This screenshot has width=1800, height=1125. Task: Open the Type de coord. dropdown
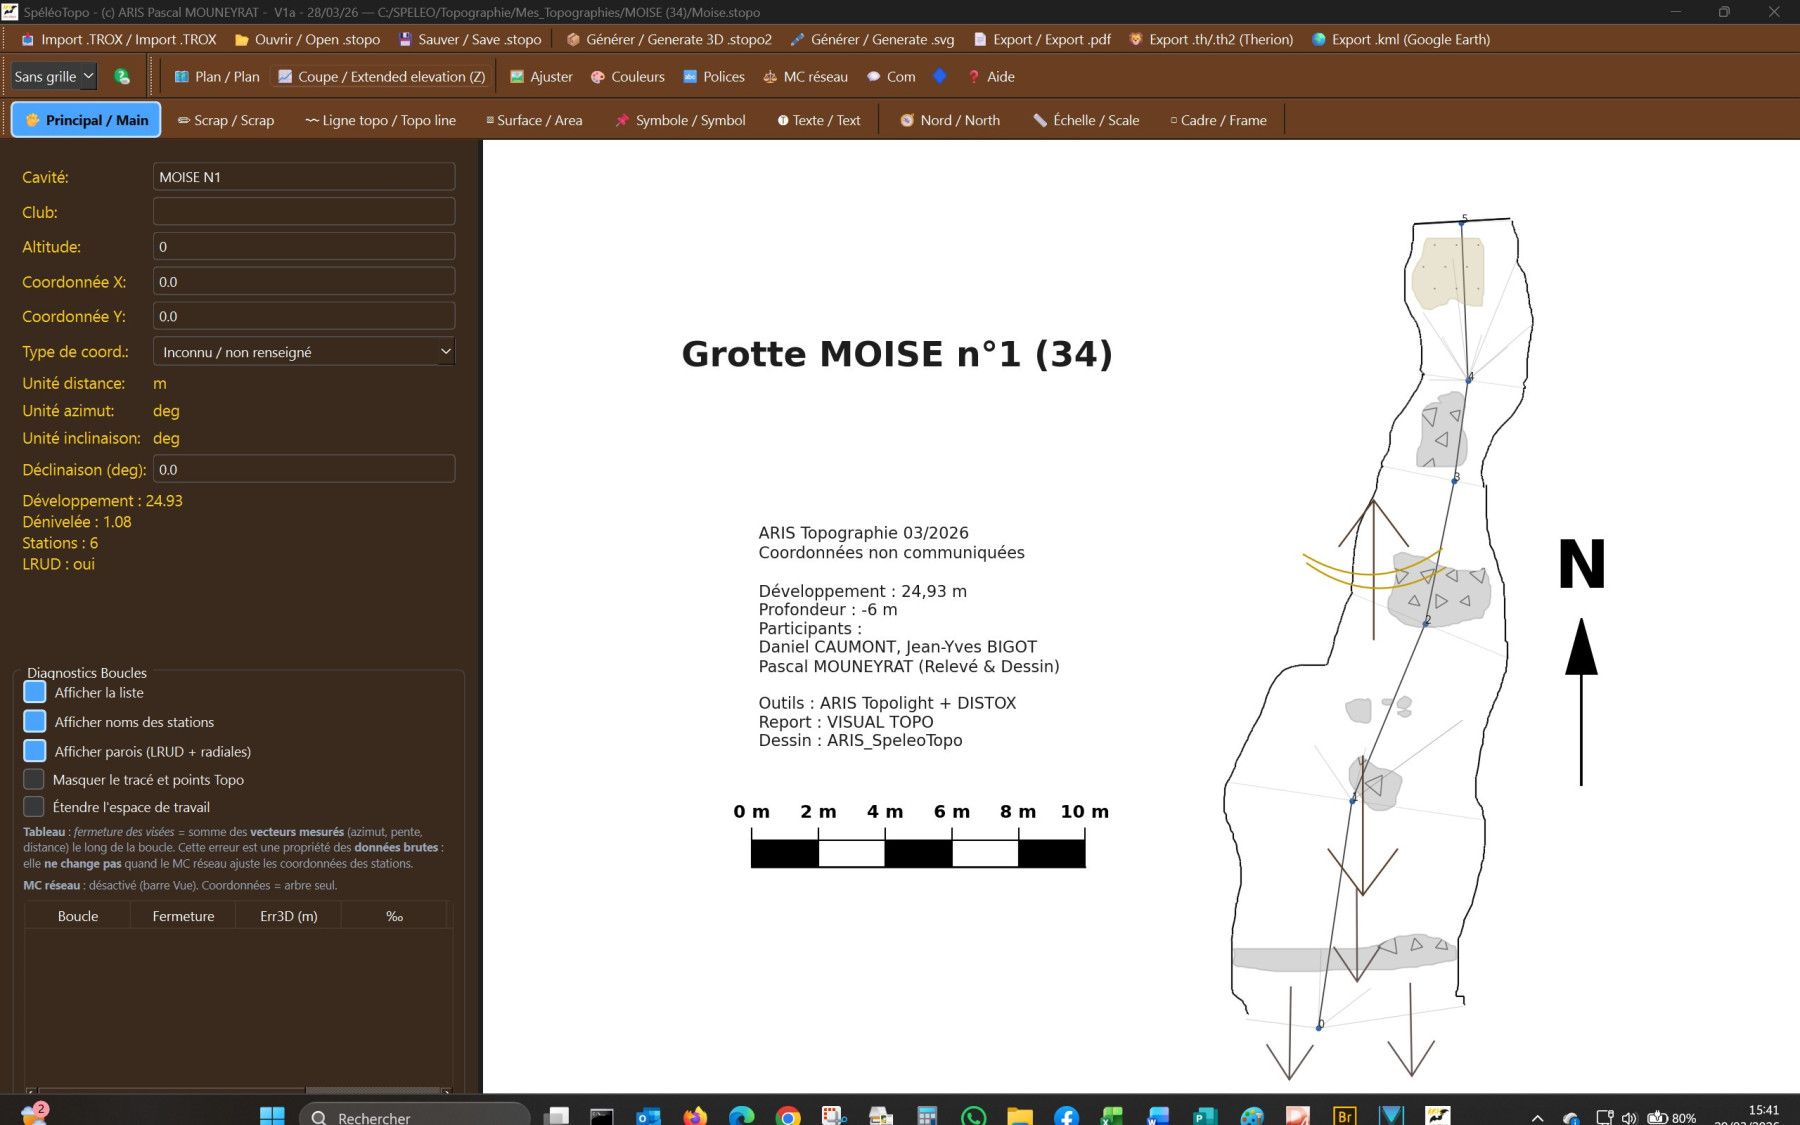pos(304,352)
